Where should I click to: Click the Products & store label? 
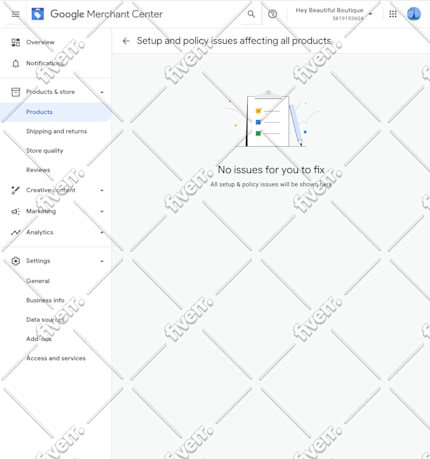pos(50,92)
